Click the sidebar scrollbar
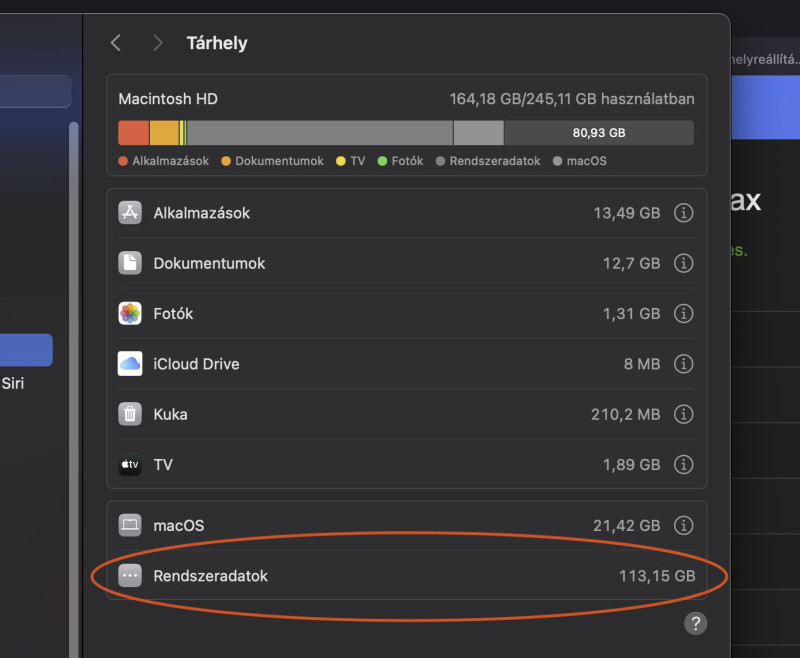 [73, 388]
